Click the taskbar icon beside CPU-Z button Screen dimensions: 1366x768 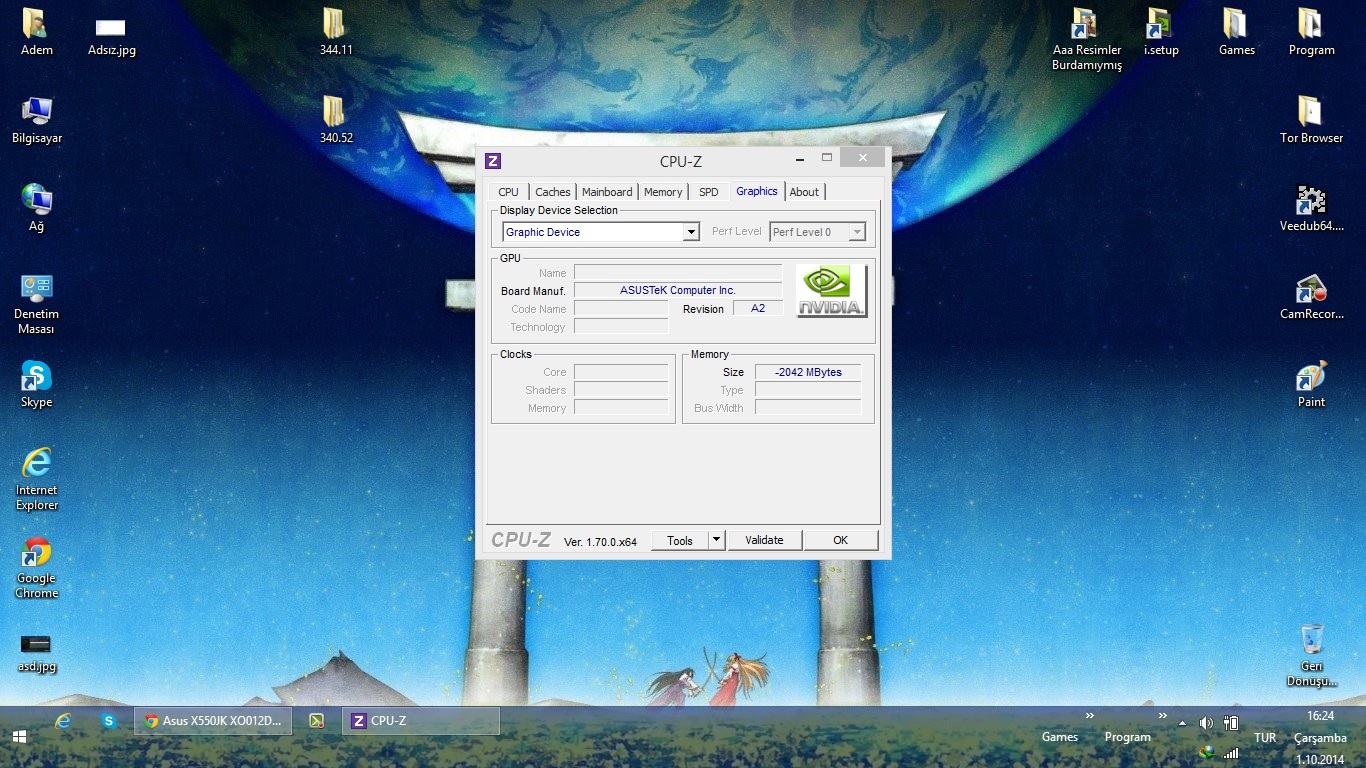(316, 721)
